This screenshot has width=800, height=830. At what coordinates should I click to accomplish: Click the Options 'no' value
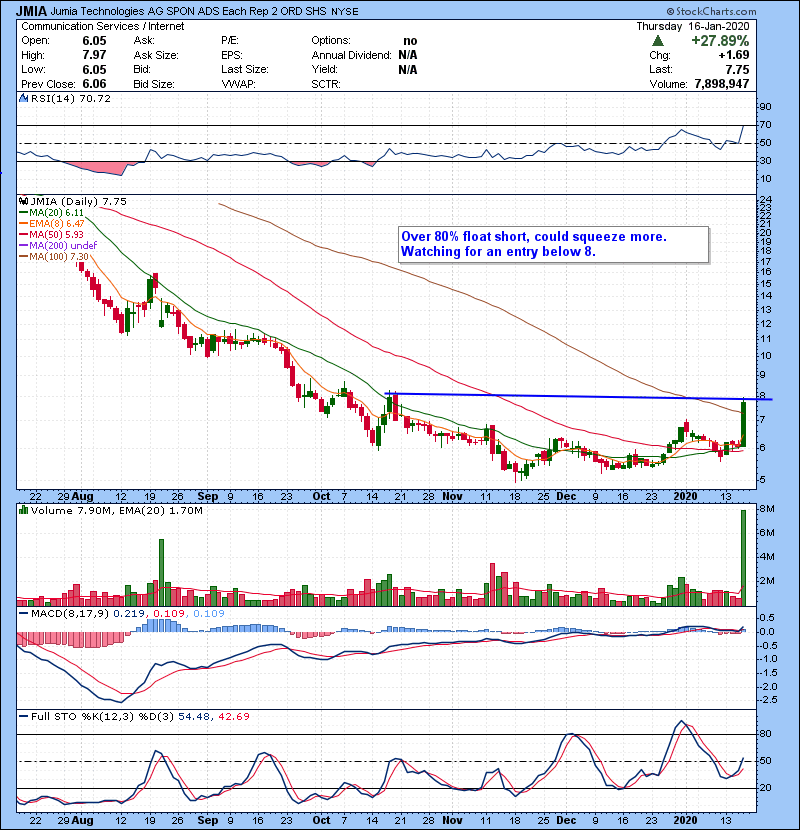(x=410, y=41)
